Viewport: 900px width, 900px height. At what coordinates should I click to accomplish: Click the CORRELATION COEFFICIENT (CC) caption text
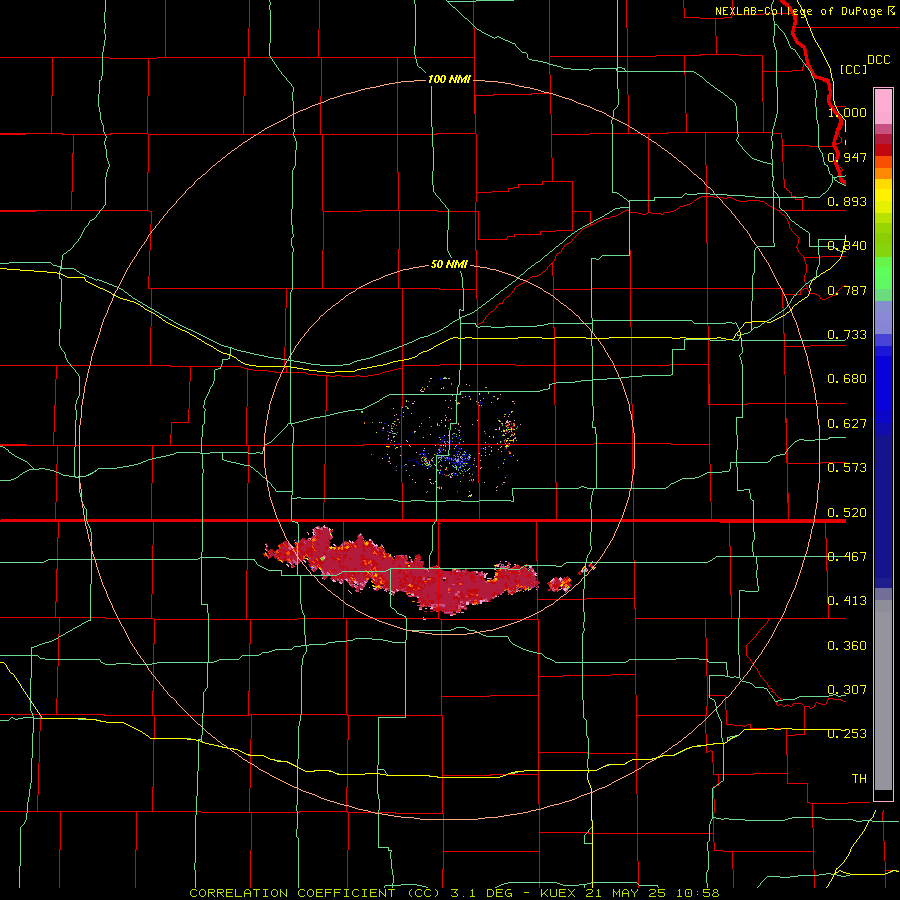(x=315, y=893)
